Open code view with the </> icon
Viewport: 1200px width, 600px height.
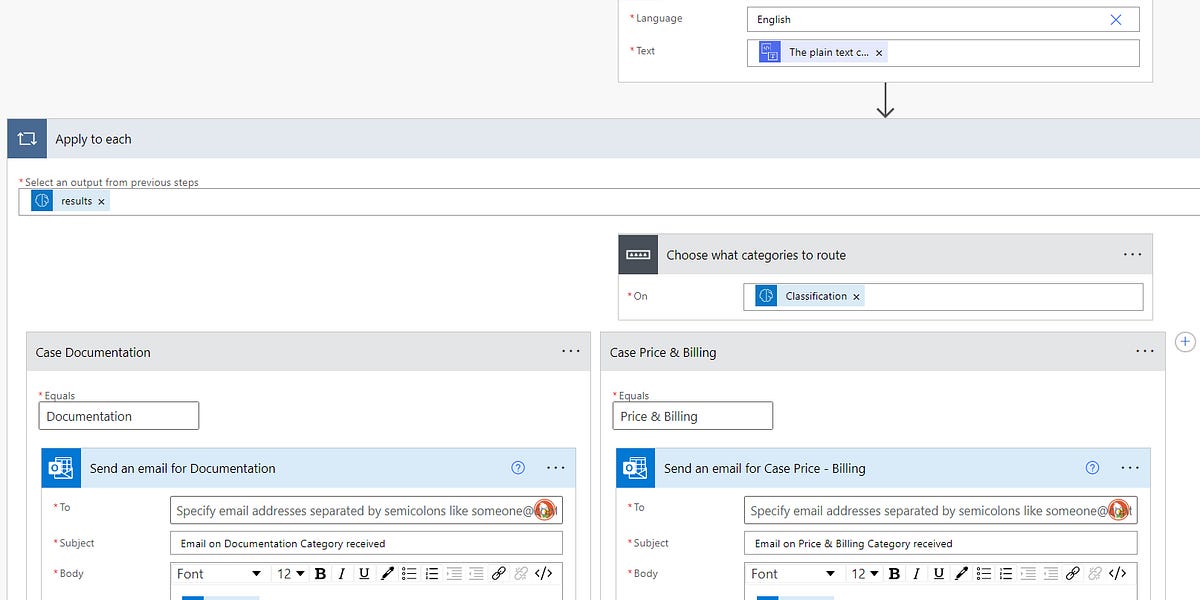point(543,573)
